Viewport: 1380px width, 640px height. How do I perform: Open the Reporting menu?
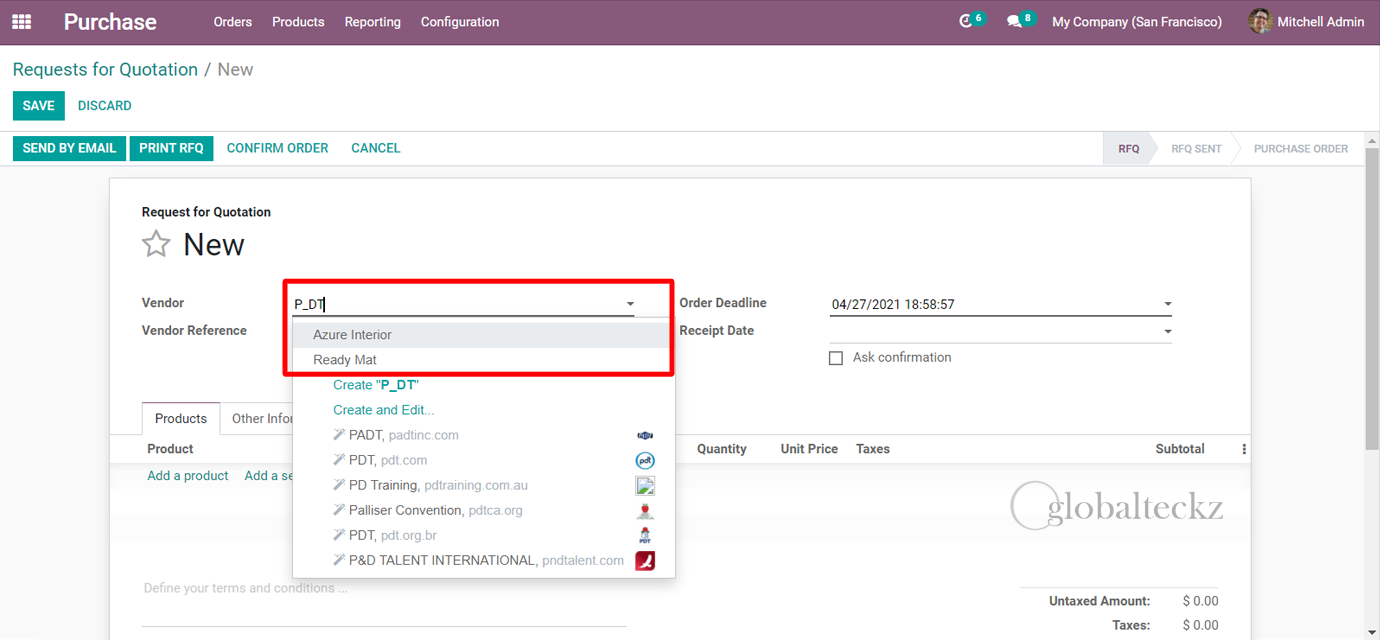coord(372,21)
